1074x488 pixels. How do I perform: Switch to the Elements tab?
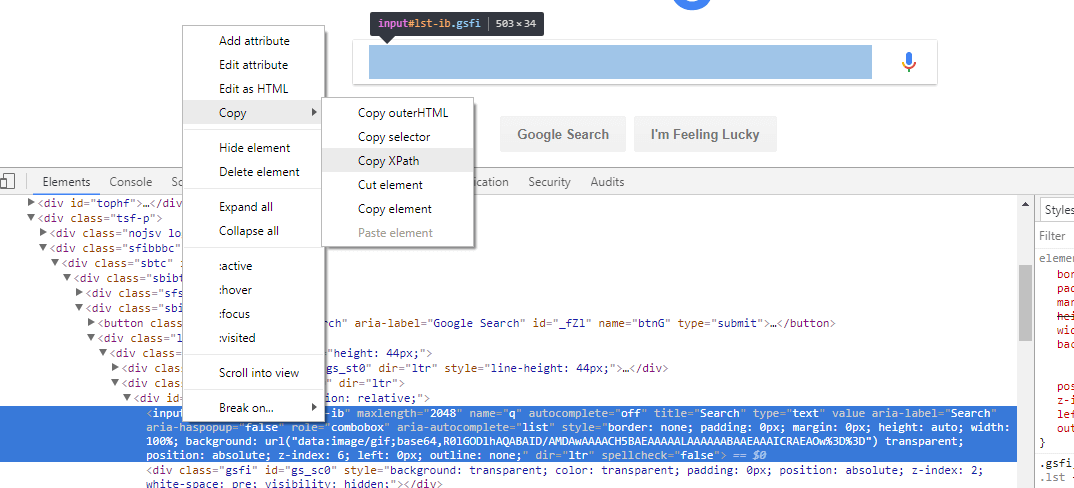click(x=66, y=182)
